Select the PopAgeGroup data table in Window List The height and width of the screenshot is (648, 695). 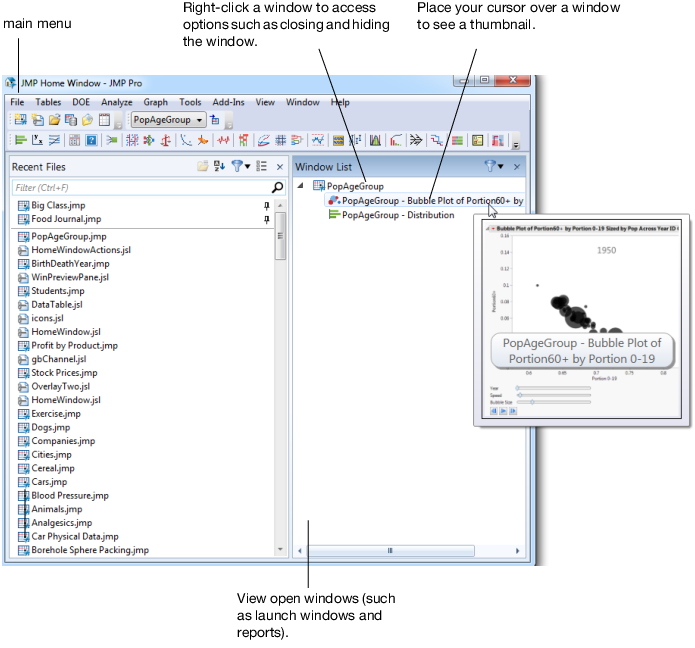[x=348, y=186]
